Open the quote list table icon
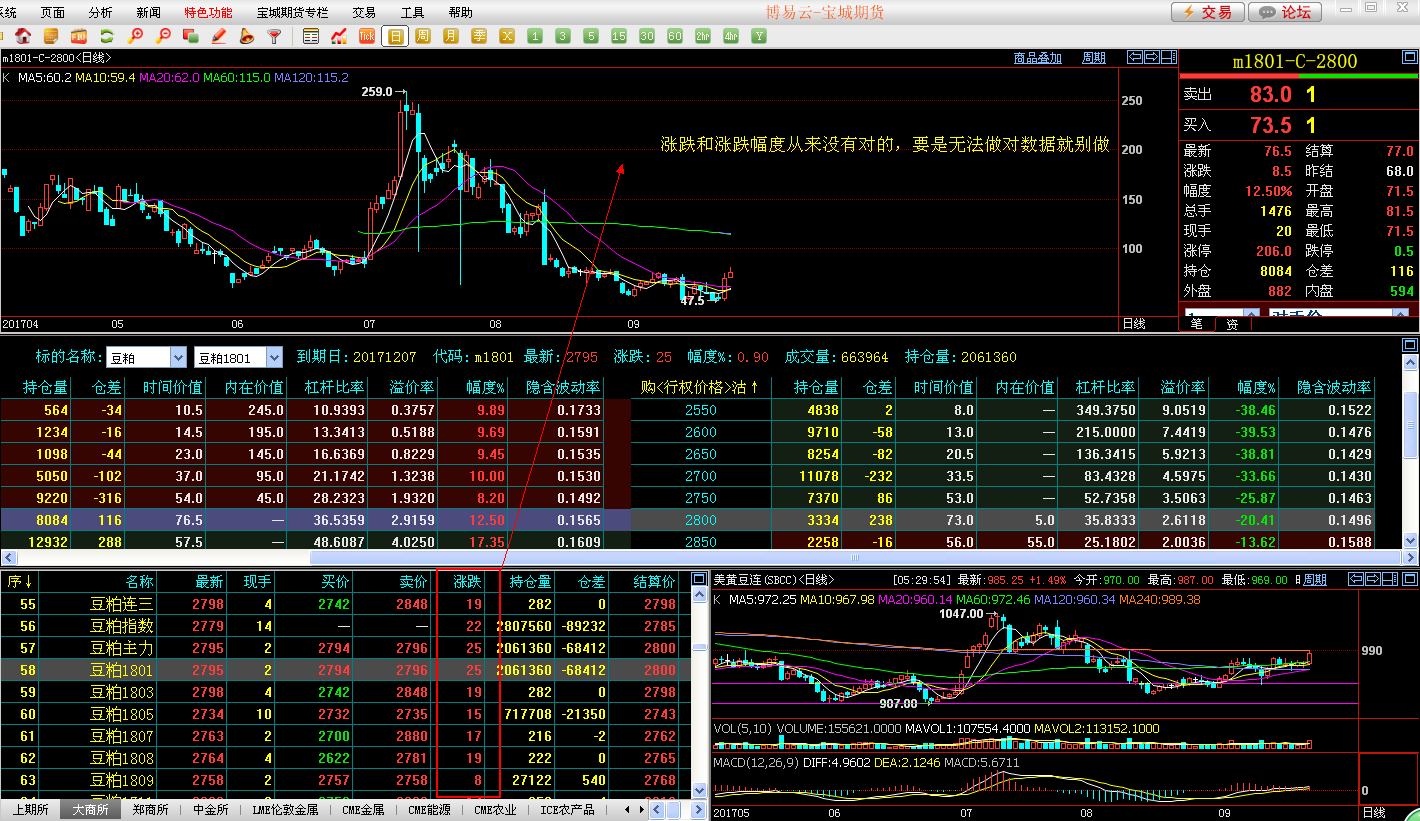1420x821 pixels. coord(311,37)
